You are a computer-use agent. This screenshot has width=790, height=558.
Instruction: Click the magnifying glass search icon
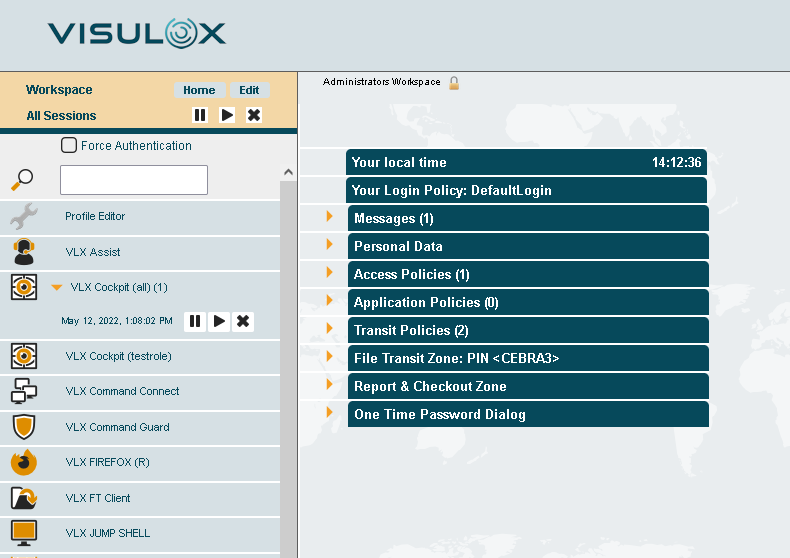click(x=22, y=180)
